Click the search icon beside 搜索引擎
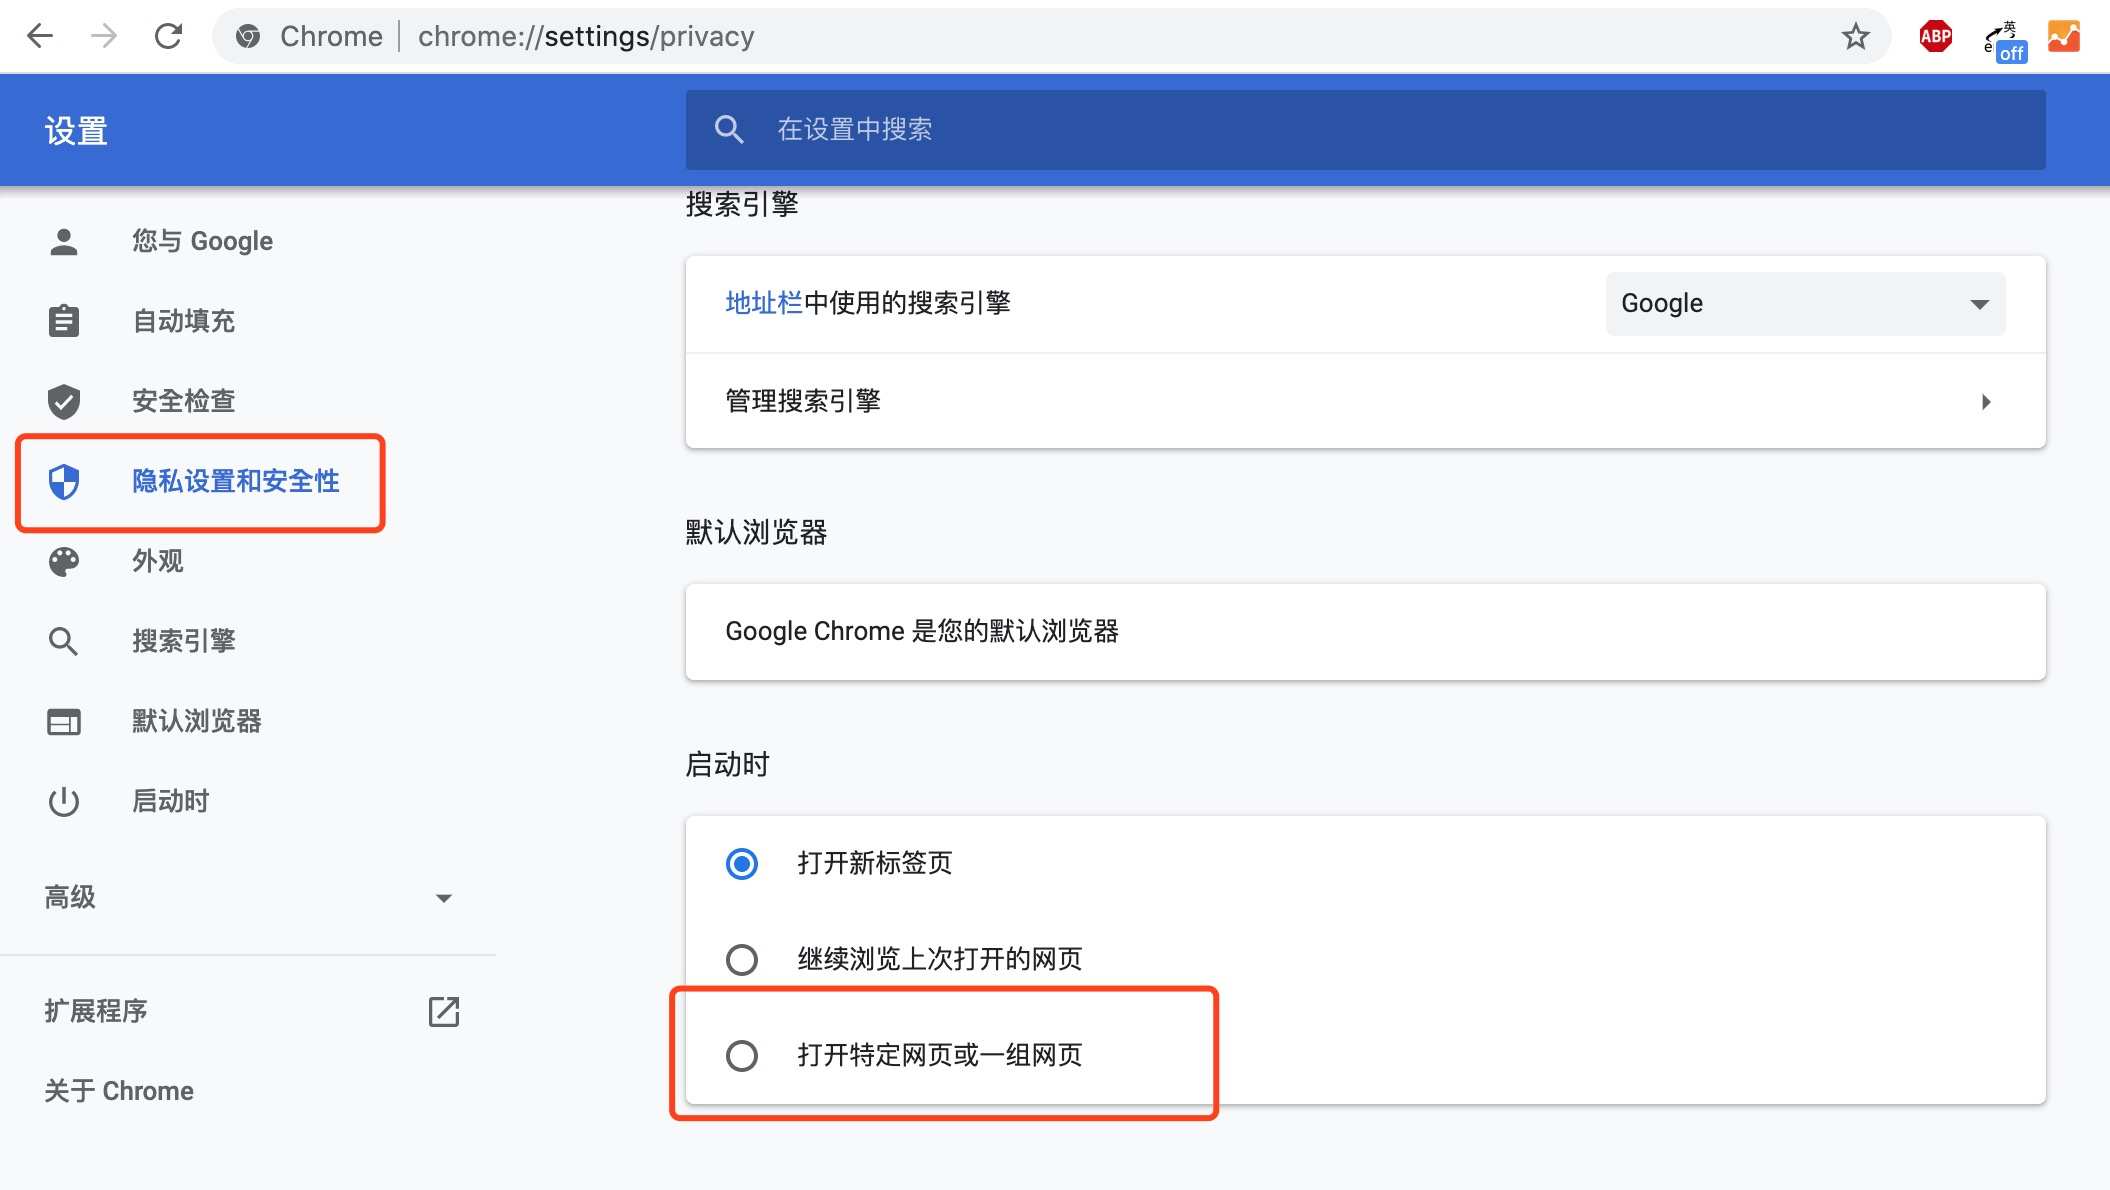2110x1190 pixels. pos(64,641)
